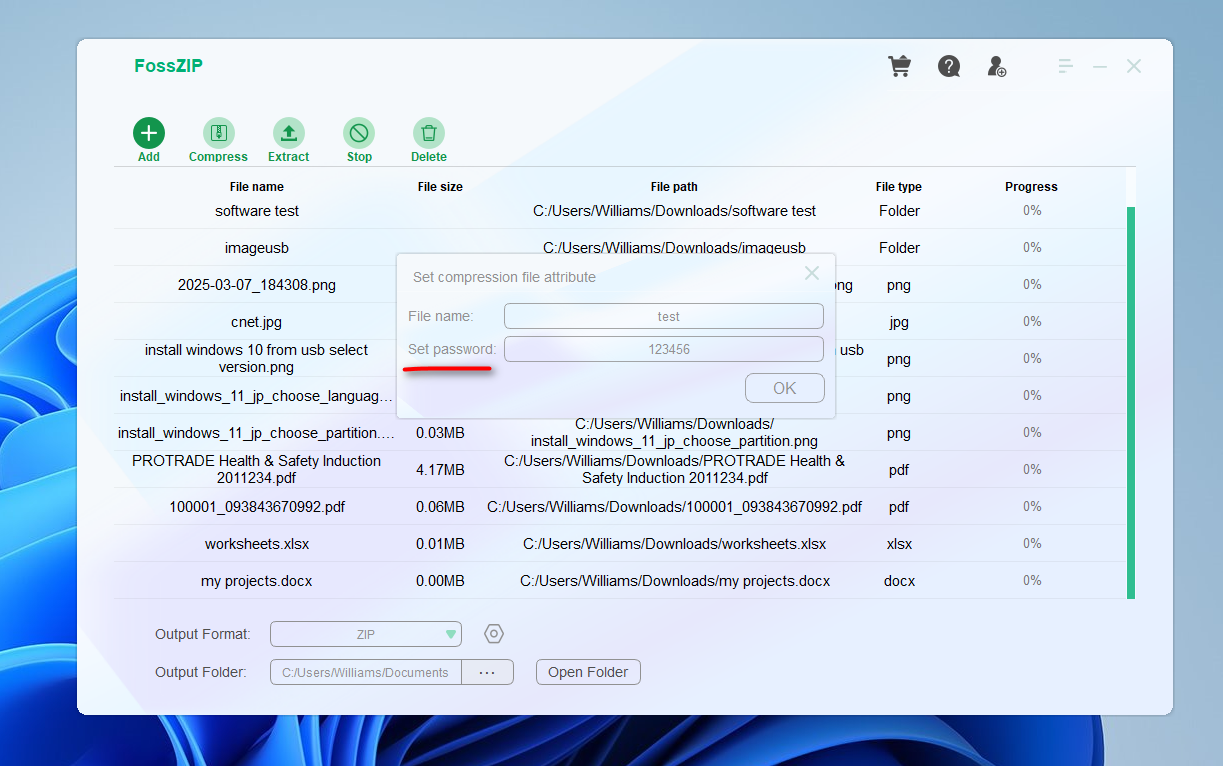Click the green Add files icon
The image size is (1223, 766).
(x=149, y=133)
